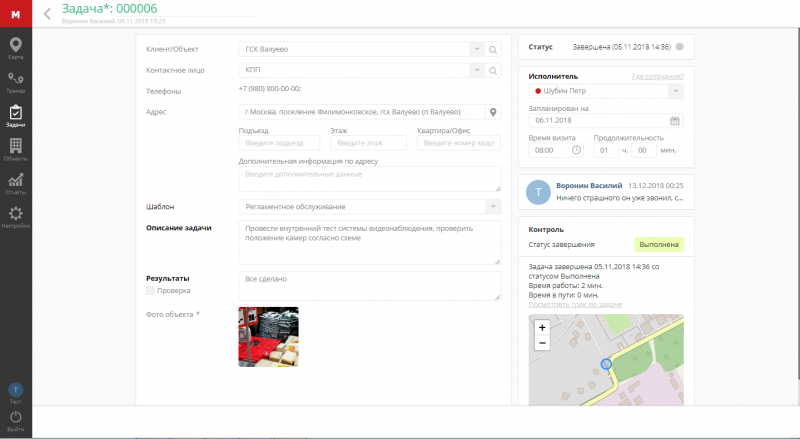Click the map pin icon in the Адрес field

pos(492,112)
